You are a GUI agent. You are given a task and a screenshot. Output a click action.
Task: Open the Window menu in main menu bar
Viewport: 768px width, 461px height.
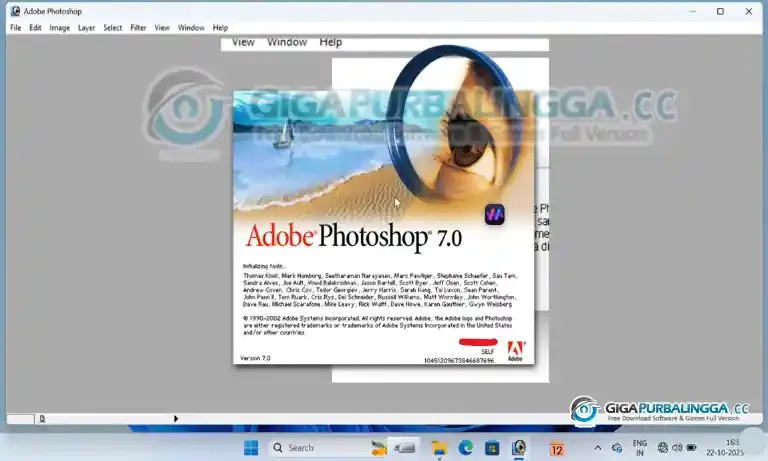coord(191,28)
